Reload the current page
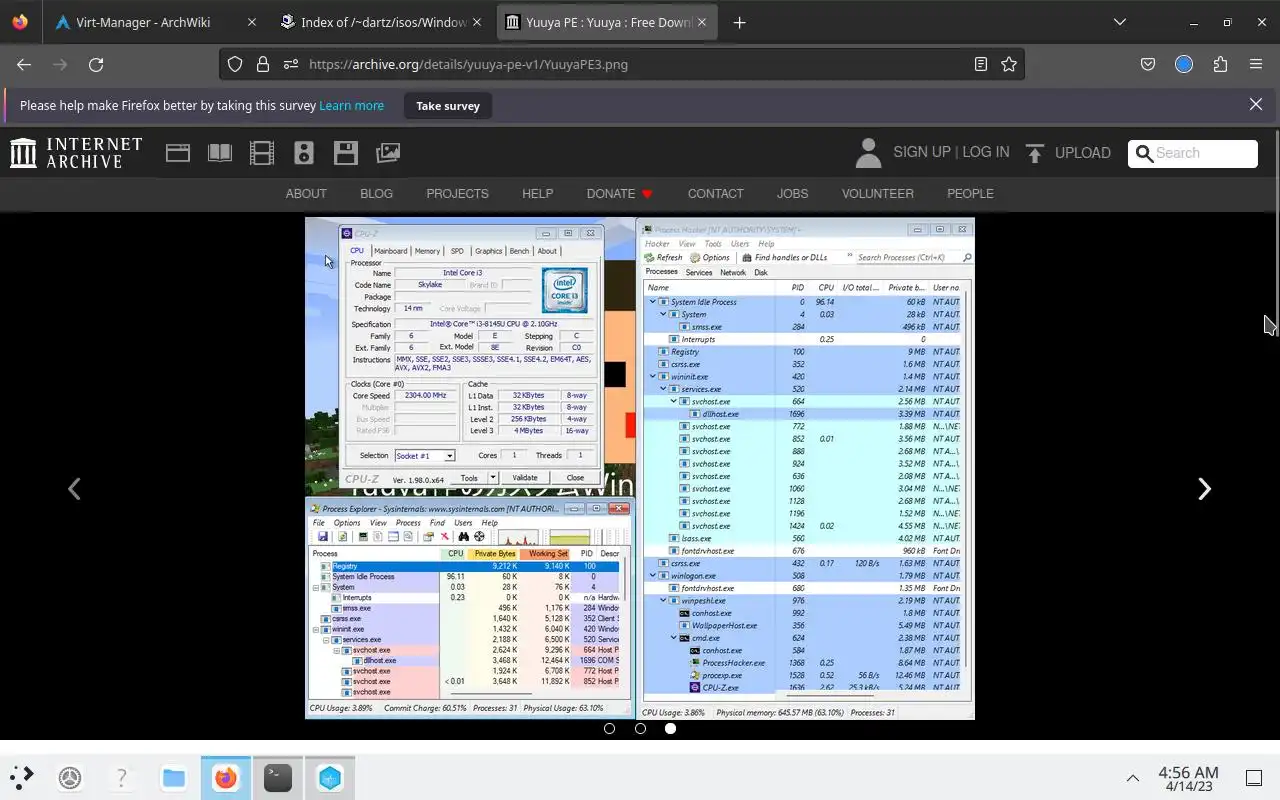 click(x=96, y=64)
